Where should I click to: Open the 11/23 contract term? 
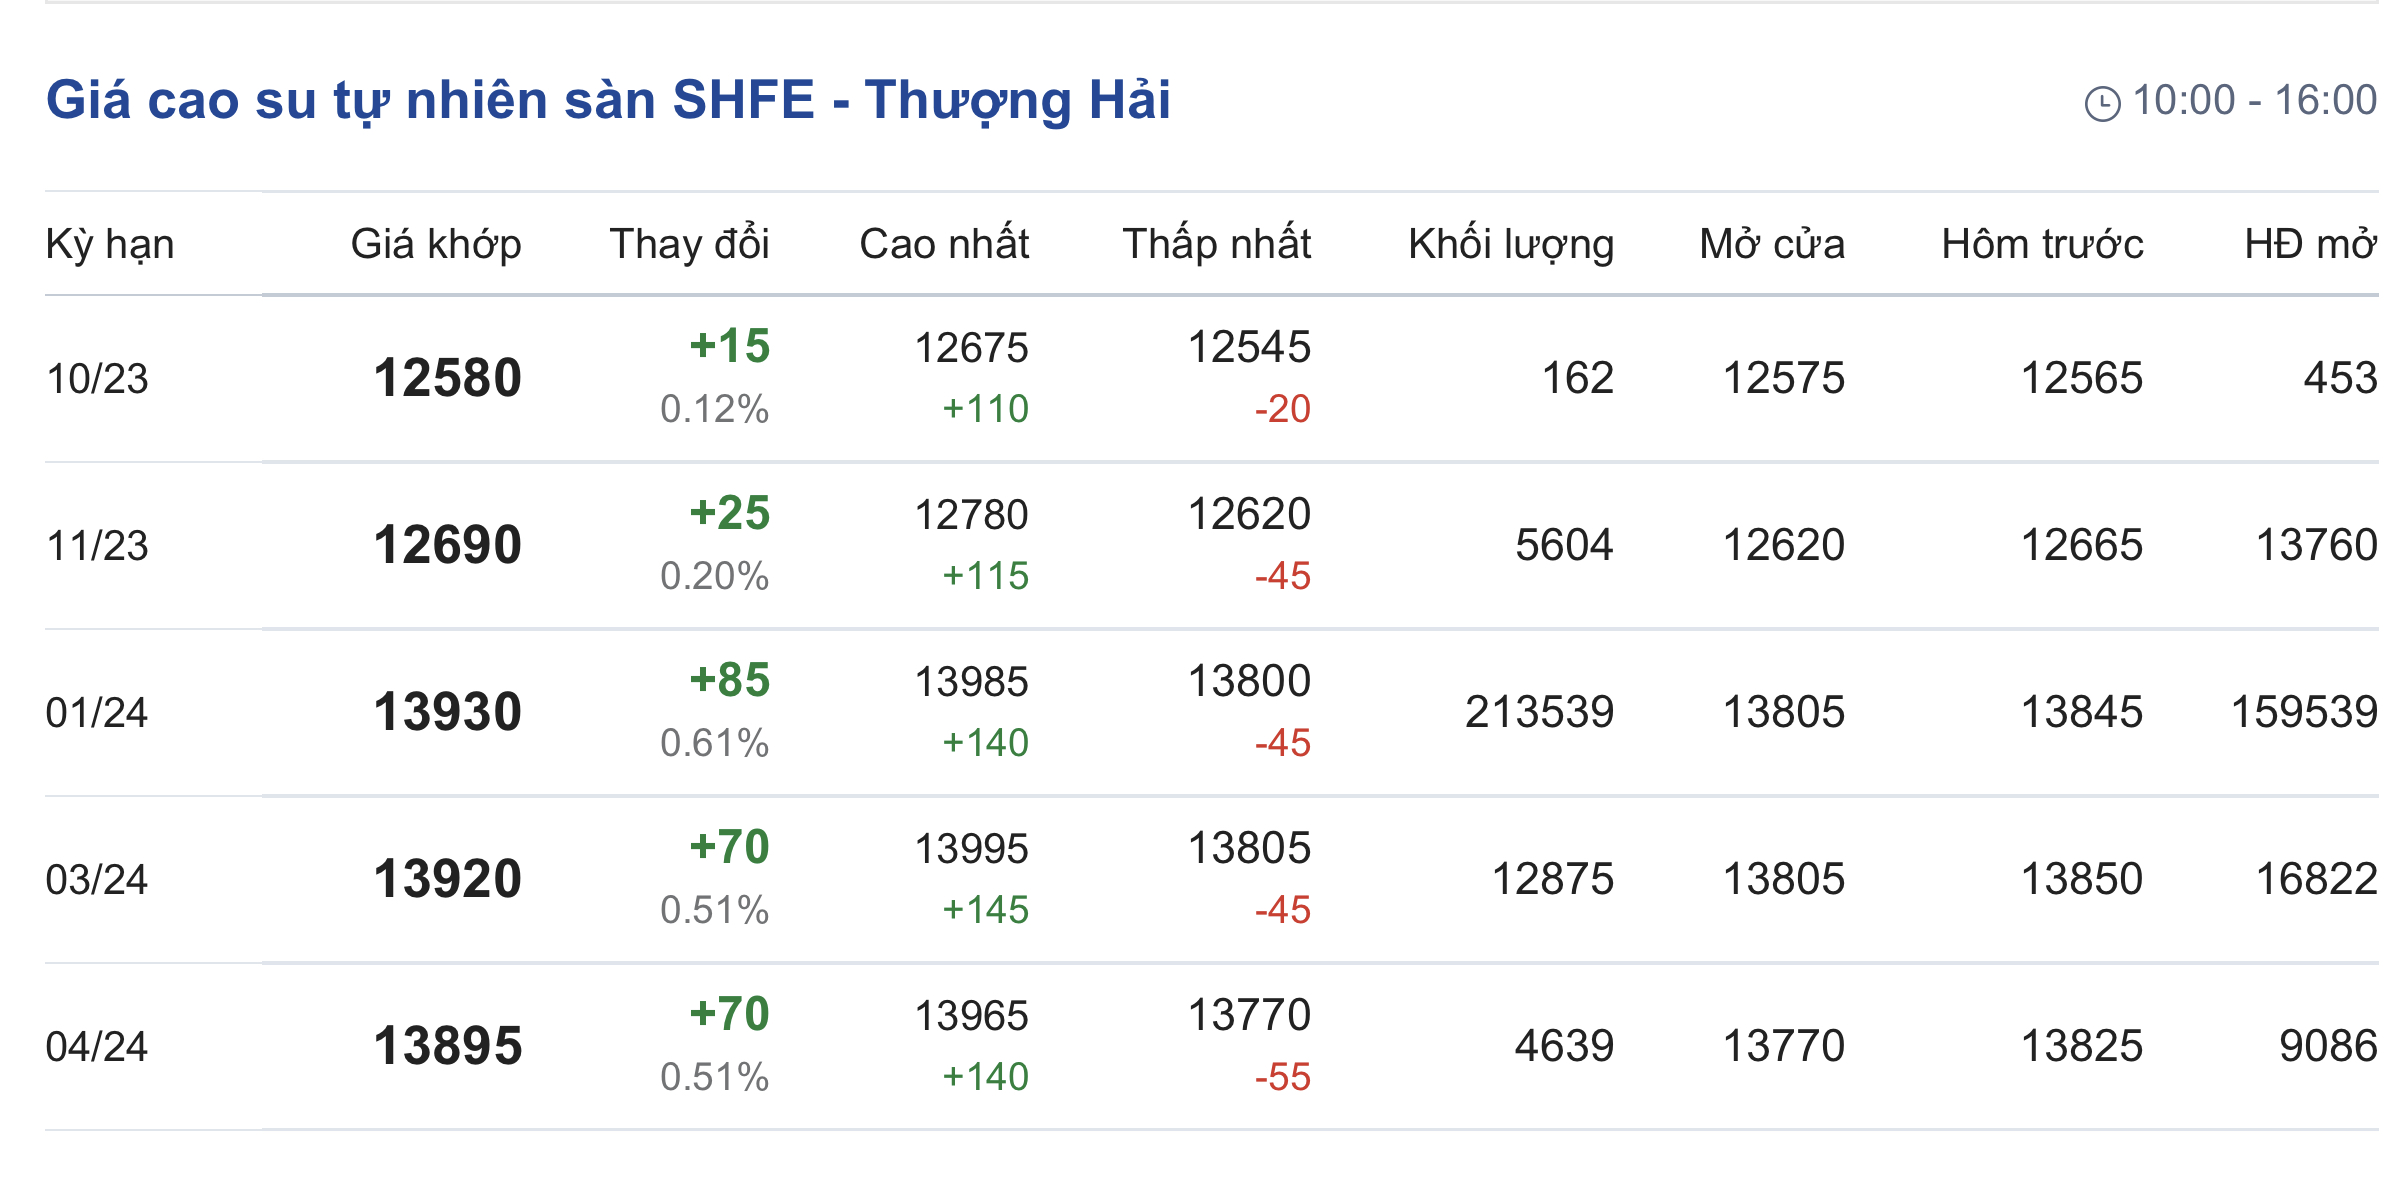pyautogui.click(x=97, y=546)
